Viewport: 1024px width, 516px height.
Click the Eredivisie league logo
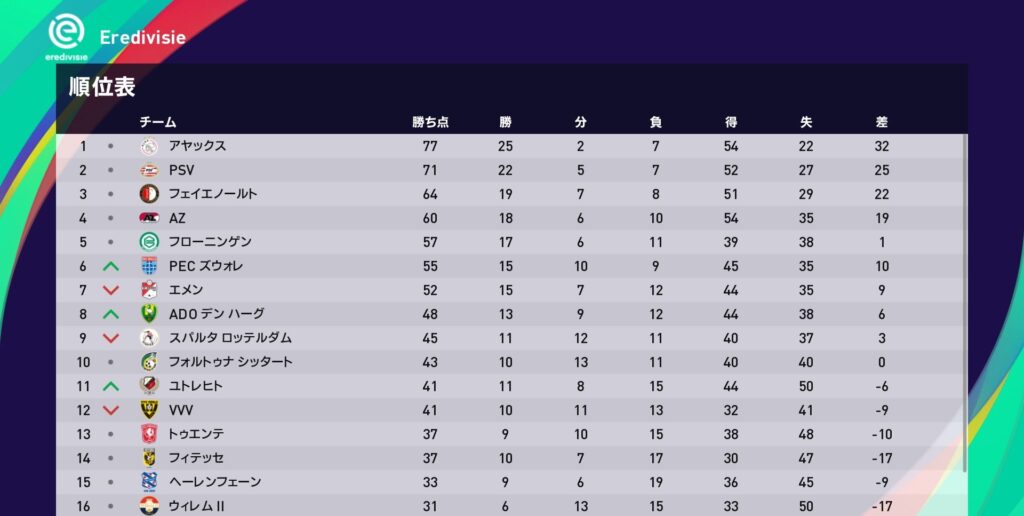tap(66, 37)
